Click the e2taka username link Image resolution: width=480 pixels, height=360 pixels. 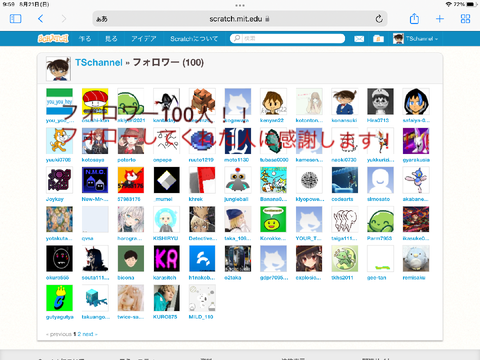(x=233, y=278)
